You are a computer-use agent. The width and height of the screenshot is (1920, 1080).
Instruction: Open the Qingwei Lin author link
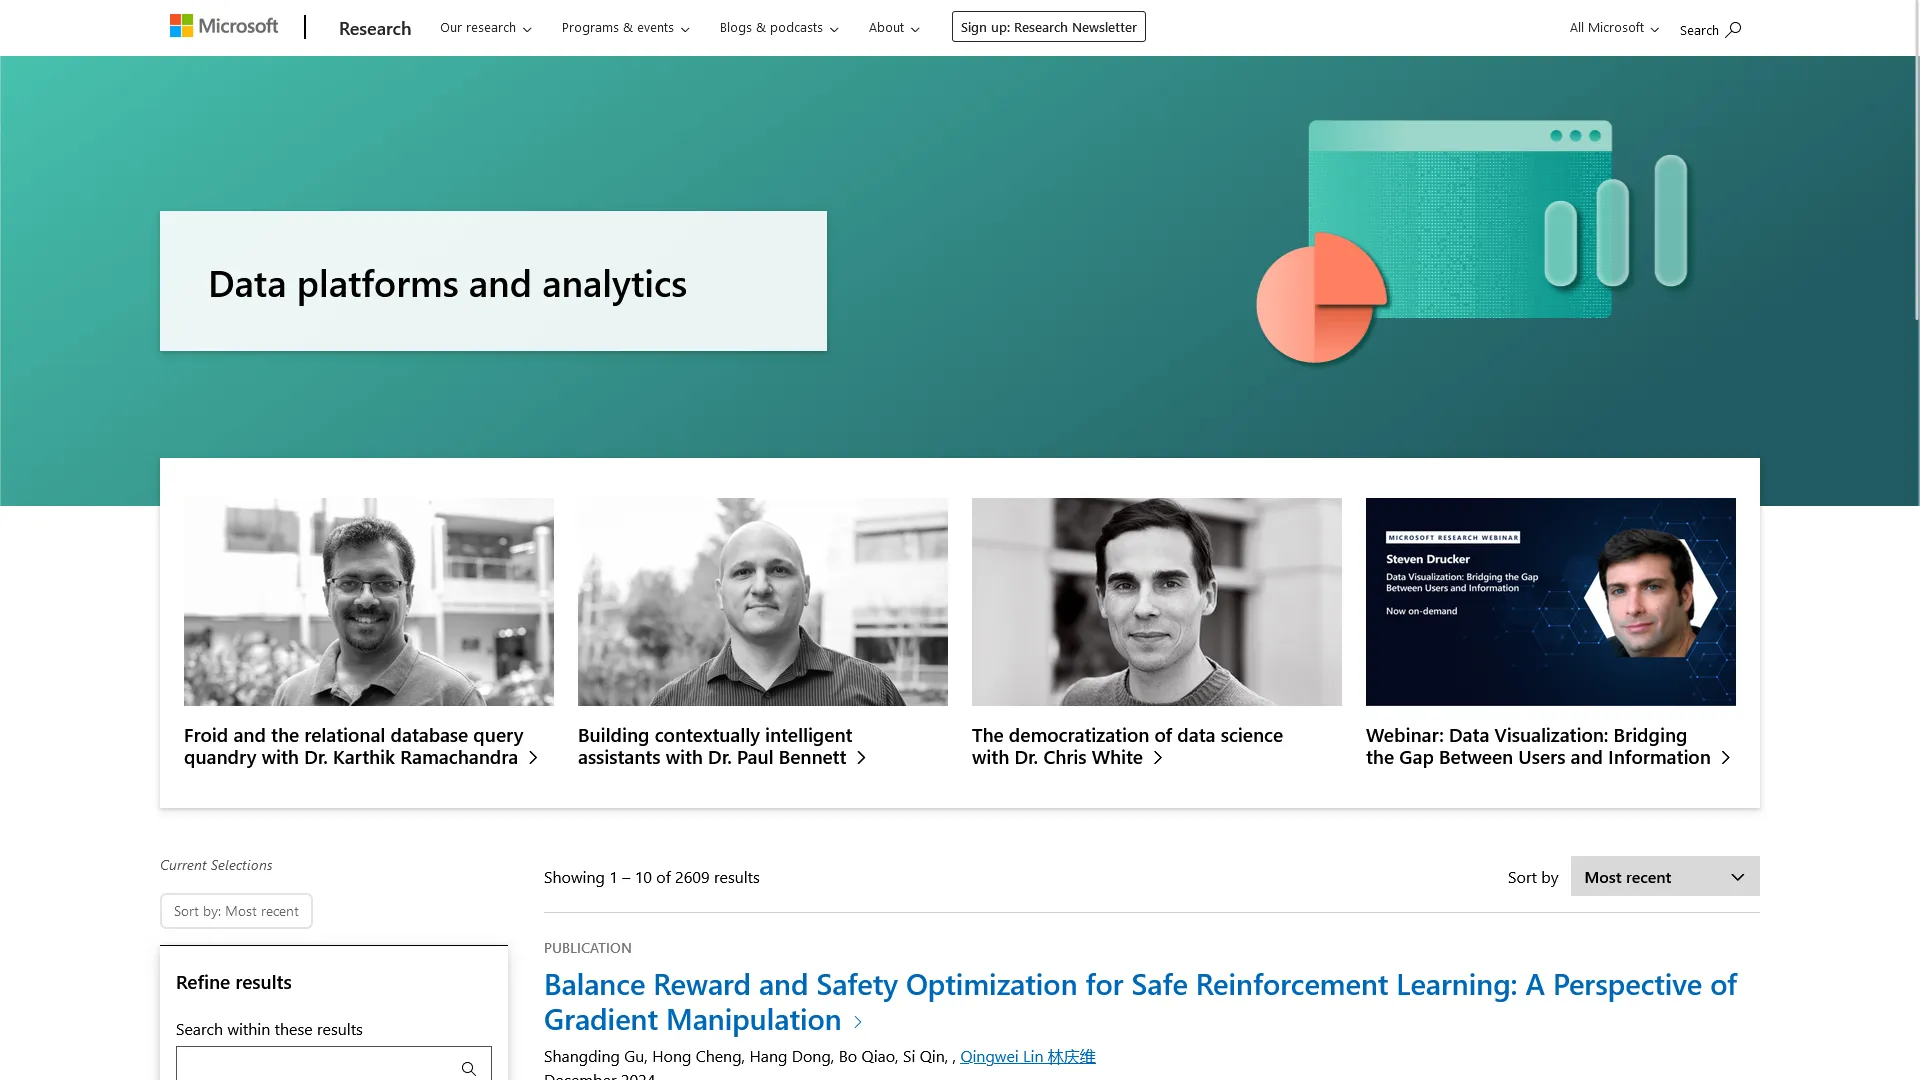pos(1027,1055)
